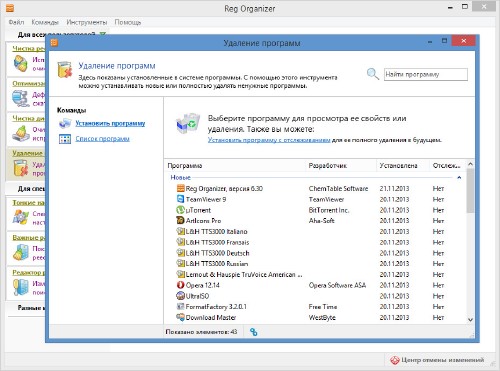Click the Reg Organizer icon in the program list

point(180,188)
